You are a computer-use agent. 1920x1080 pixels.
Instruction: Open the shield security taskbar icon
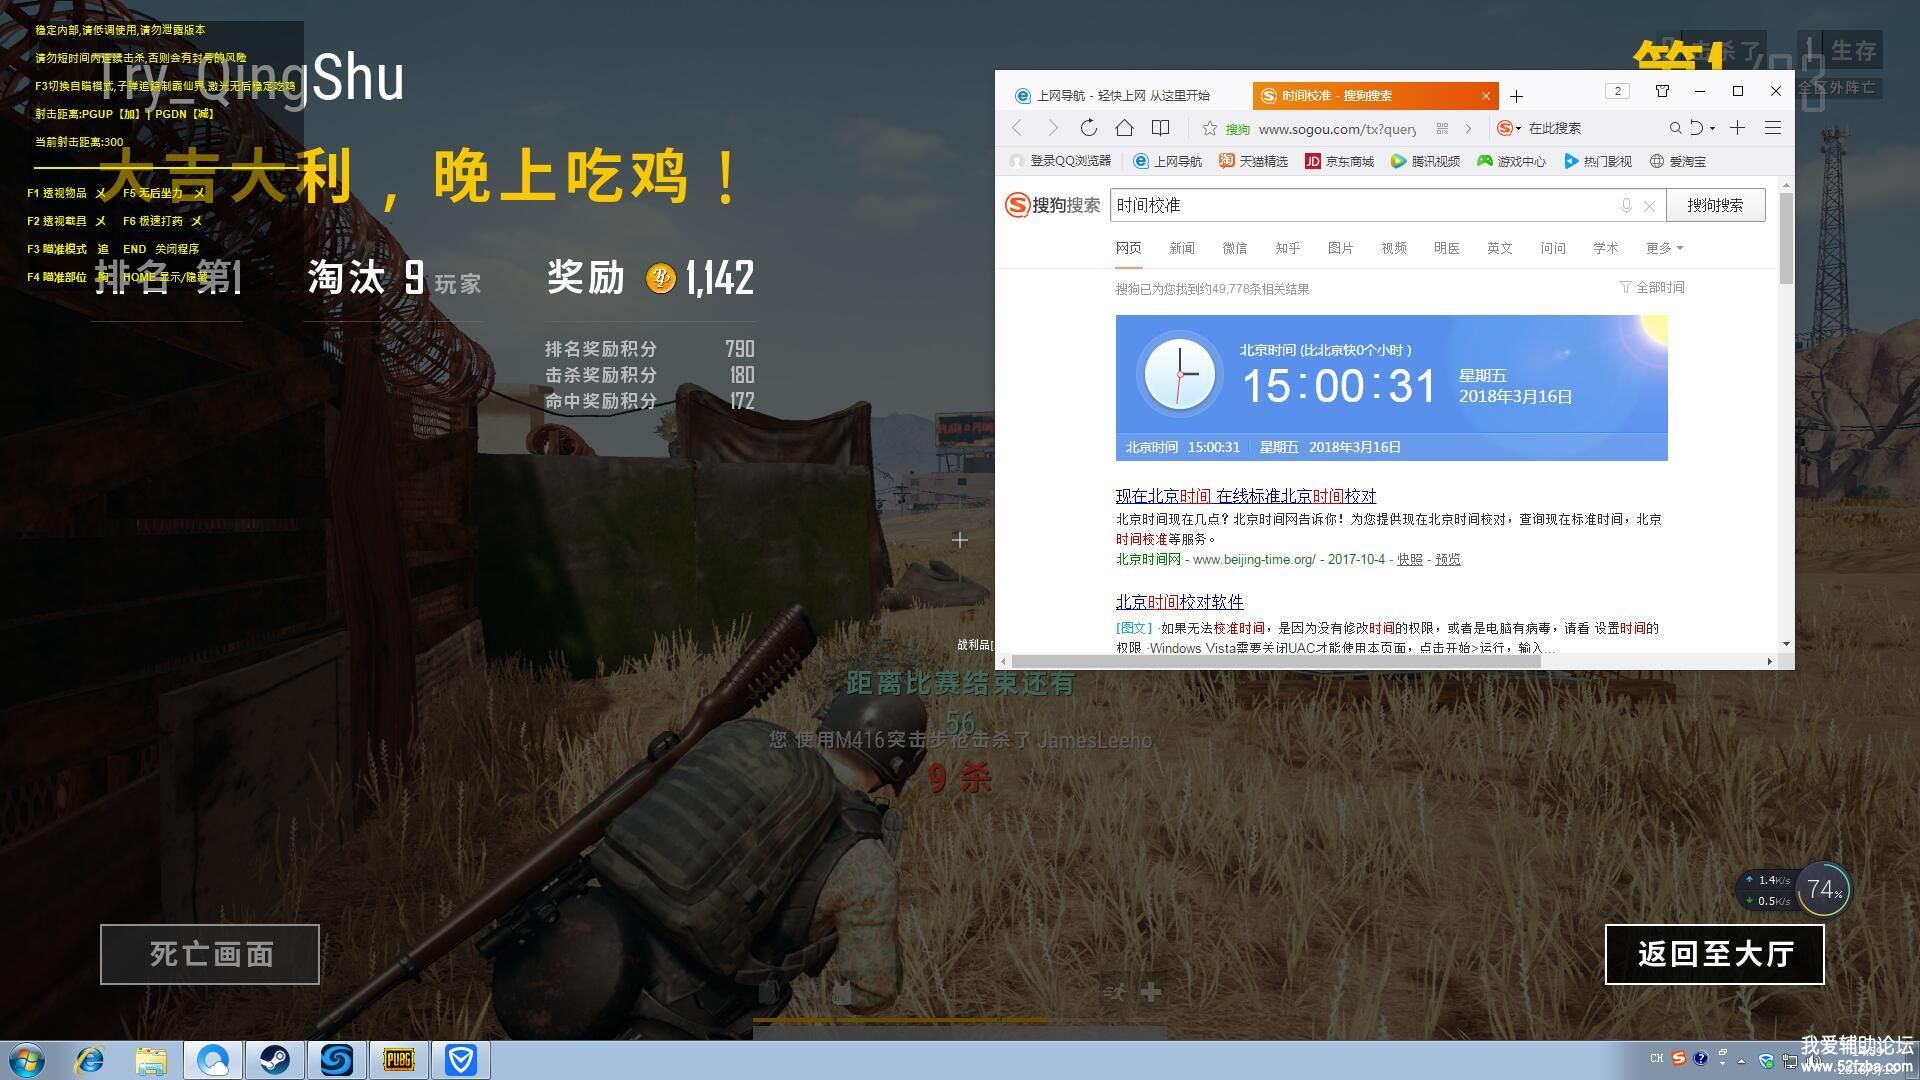[460, 1060]
